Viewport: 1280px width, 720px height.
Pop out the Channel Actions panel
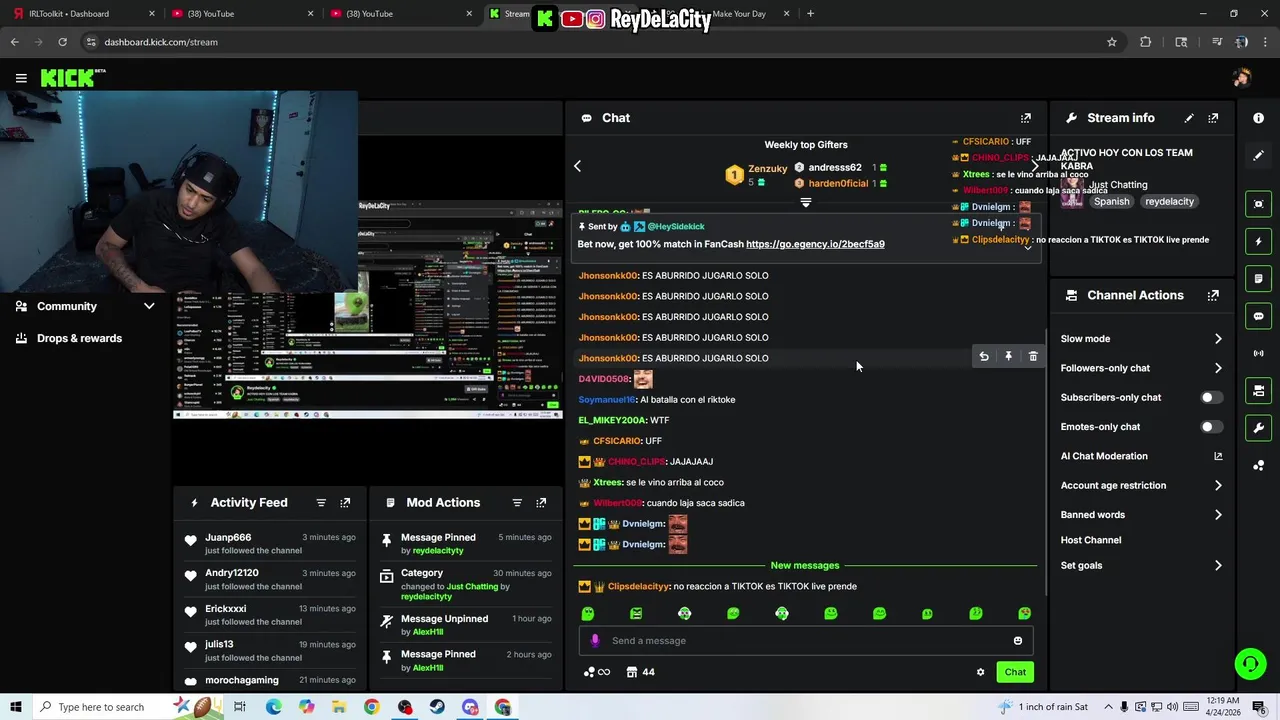coord(1213,296)
